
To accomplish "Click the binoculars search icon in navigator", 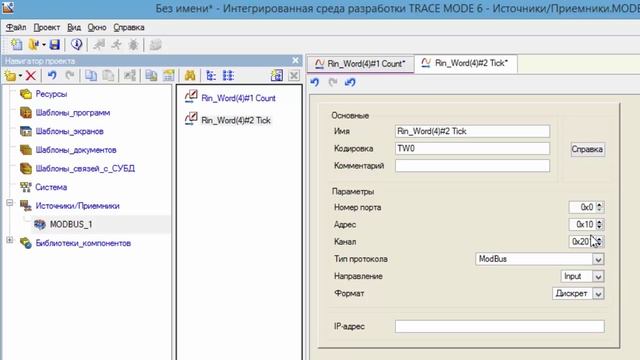I will pos(190,76).
